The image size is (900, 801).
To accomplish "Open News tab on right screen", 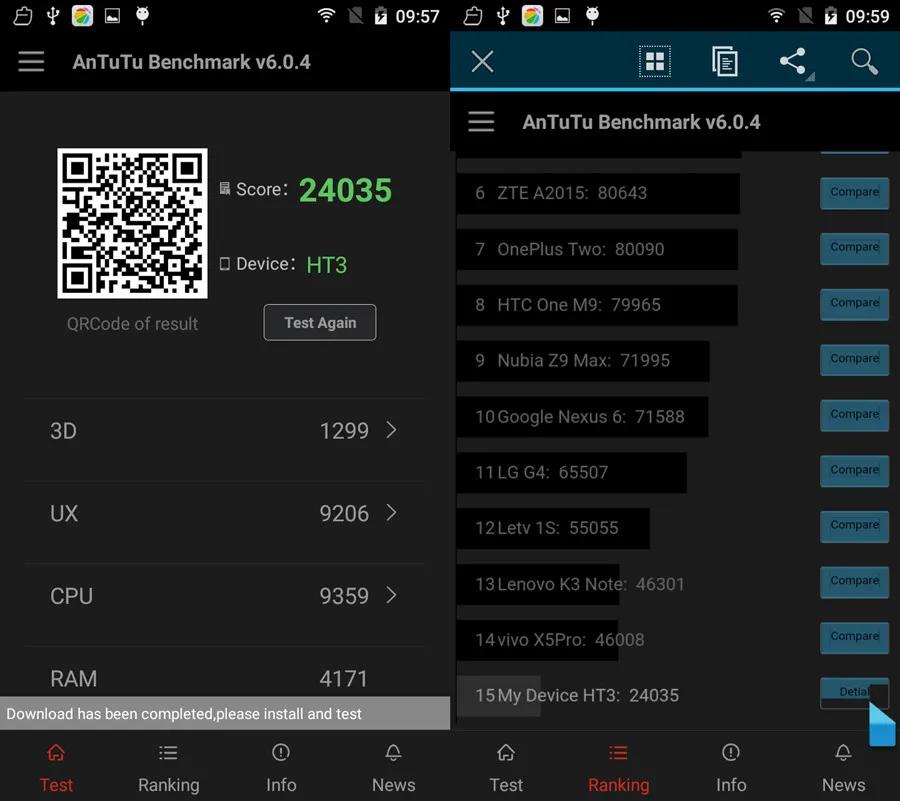I will point(844,767).
